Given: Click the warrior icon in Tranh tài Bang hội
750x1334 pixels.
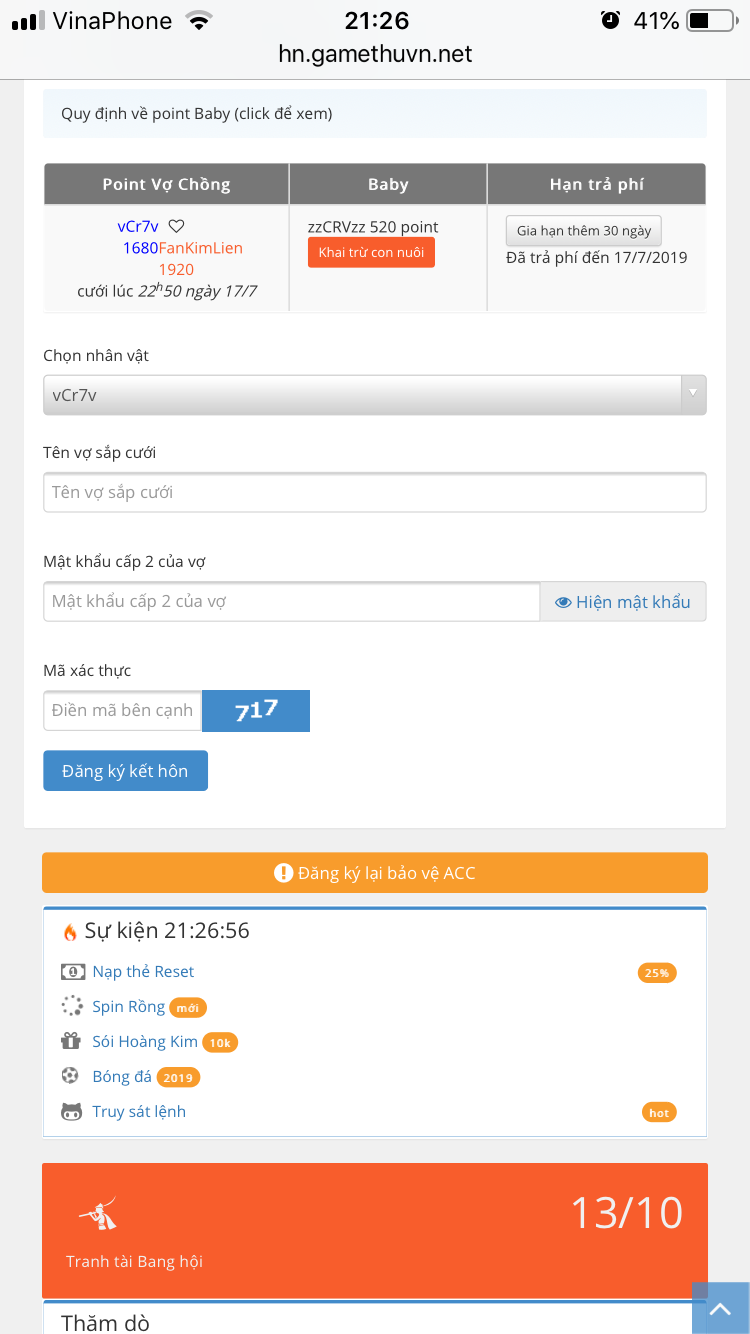Looking at the screenshot, I should [98, 1212].
